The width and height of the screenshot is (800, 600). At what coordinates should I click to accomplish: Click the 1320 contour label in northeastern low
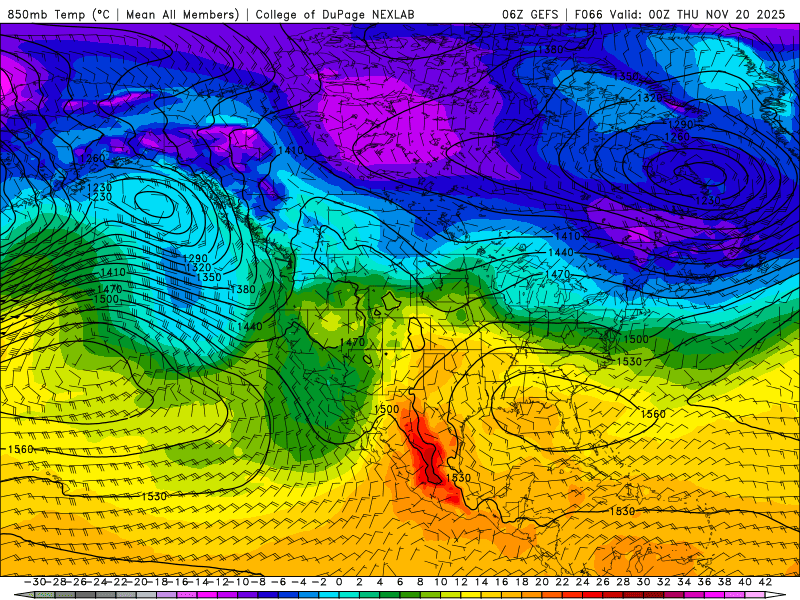point(649,97)
